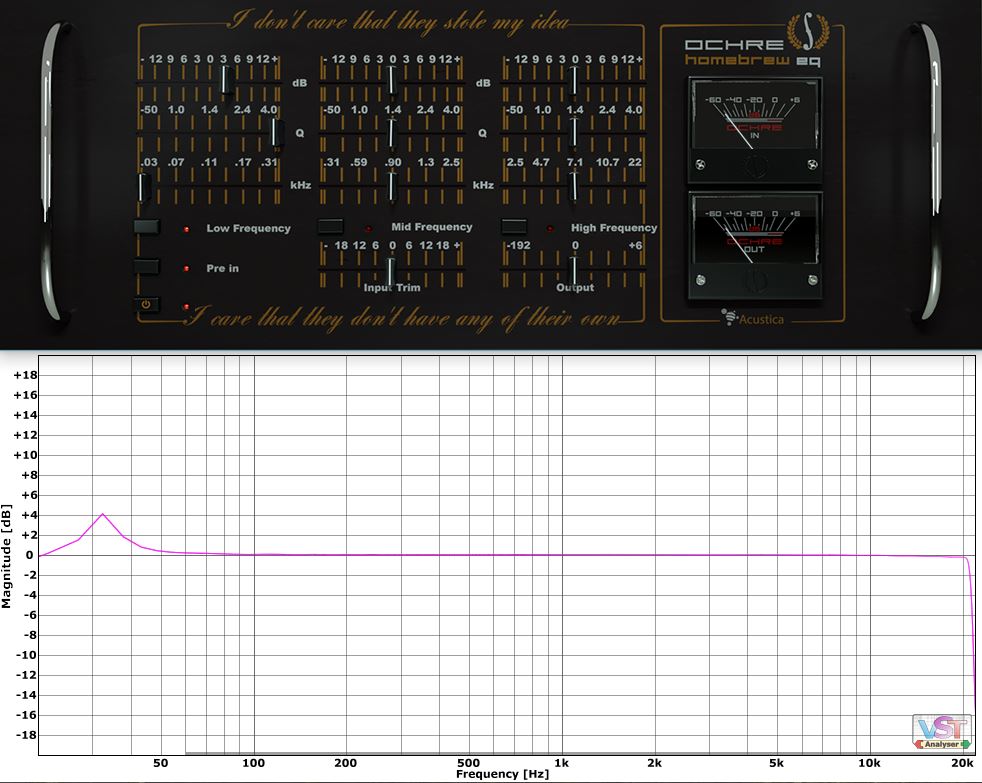Click the peak of the magenta response curve
This screenshot has height=783, width=982.
103,514
